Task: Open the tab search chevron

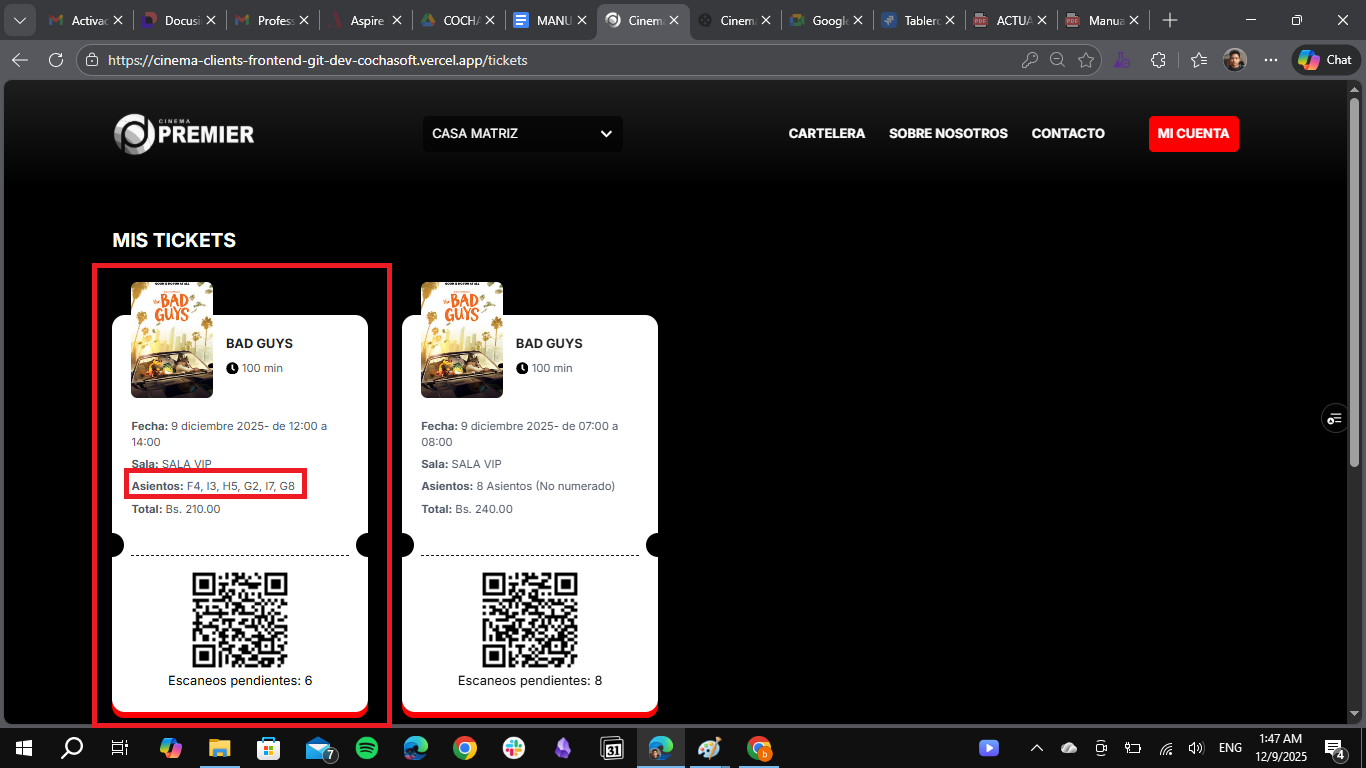Action: 20,19
